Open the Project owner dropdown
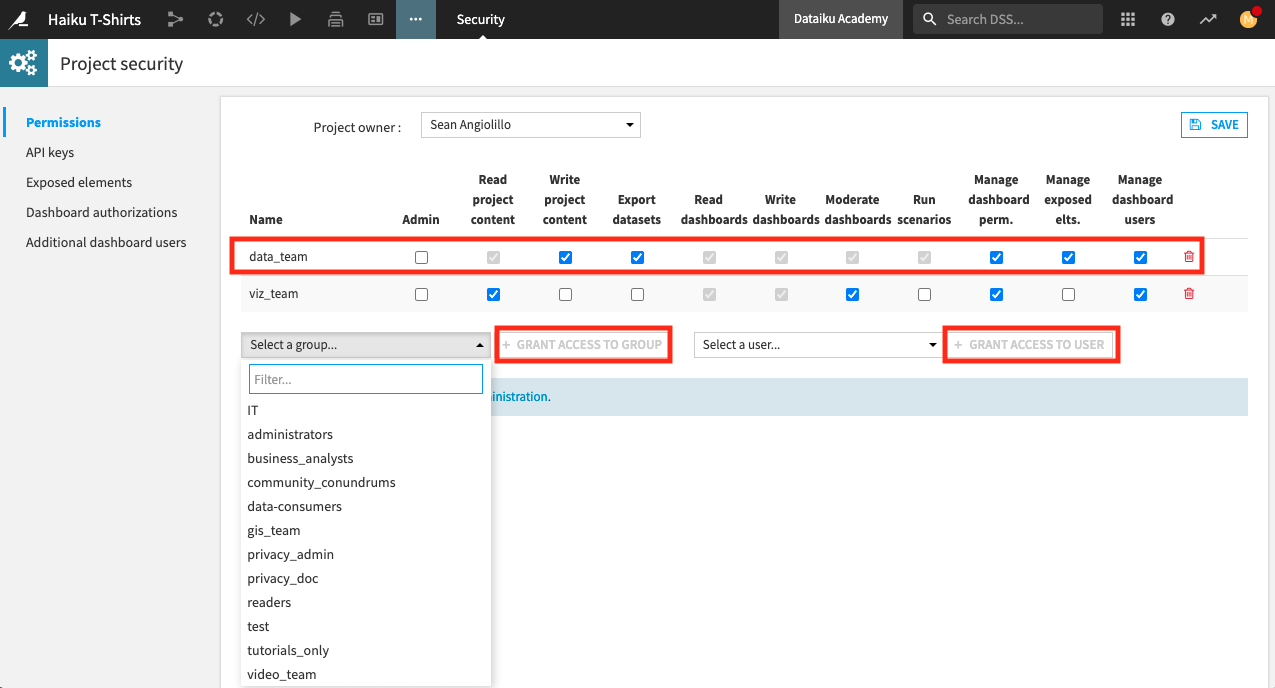 point(530,125)
